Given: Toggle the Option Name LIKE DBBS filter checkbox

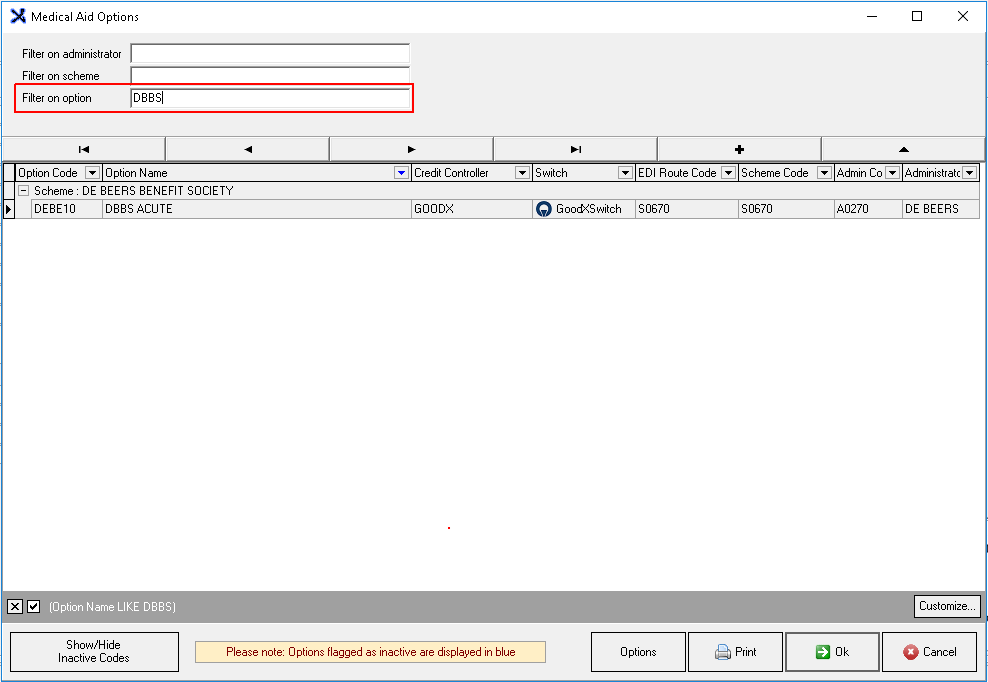Looking at the screenshot, I should point(34,606).
